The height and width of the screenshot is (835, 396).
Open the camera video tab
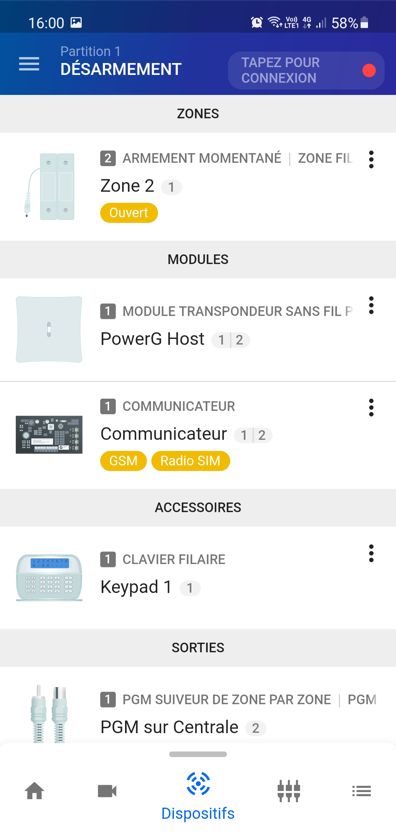108,791
